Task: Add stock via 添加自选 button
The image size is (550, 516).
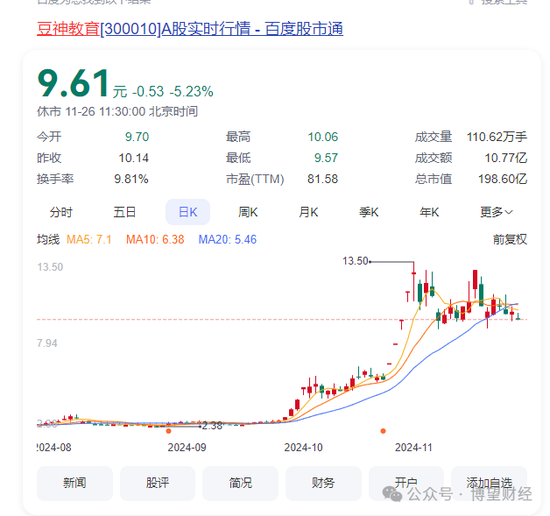Action: pyautogui.click(x=489, y=483)
